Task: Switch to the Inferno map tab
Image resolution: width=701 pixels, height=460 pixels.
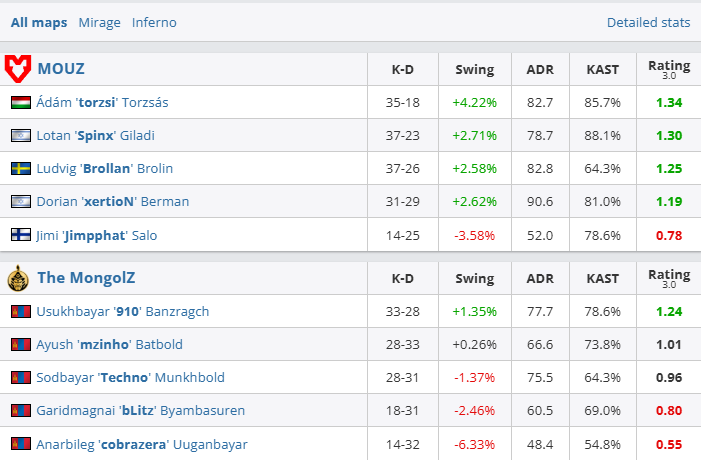Action: pos(154,22)
